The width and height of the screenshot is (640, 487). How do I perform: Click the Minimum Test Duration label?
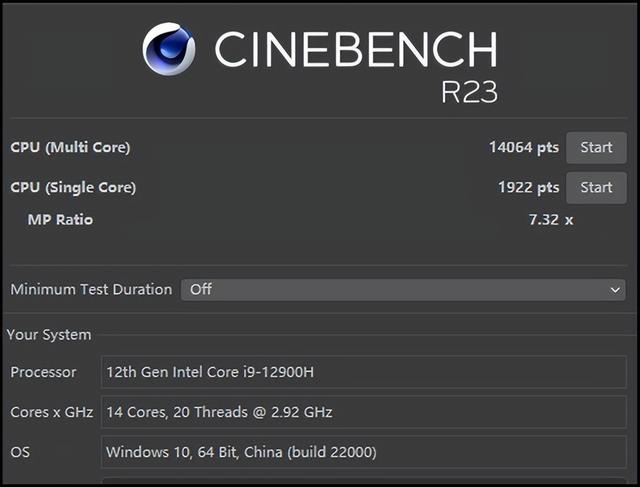tap(91, 289)
